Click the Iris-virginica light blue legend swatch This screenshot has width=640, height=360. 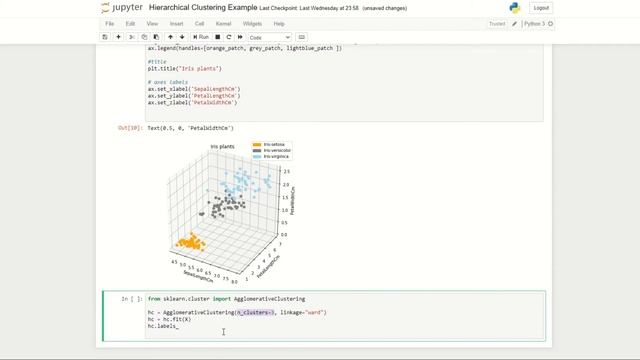257,156
